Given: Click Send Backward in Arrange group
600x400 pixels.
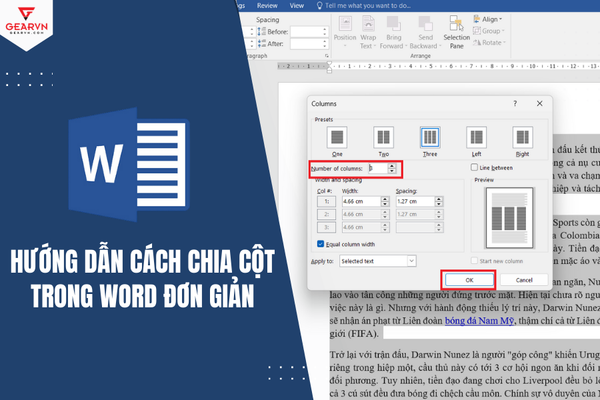Looking at the screenshot, I should [425, 31].
